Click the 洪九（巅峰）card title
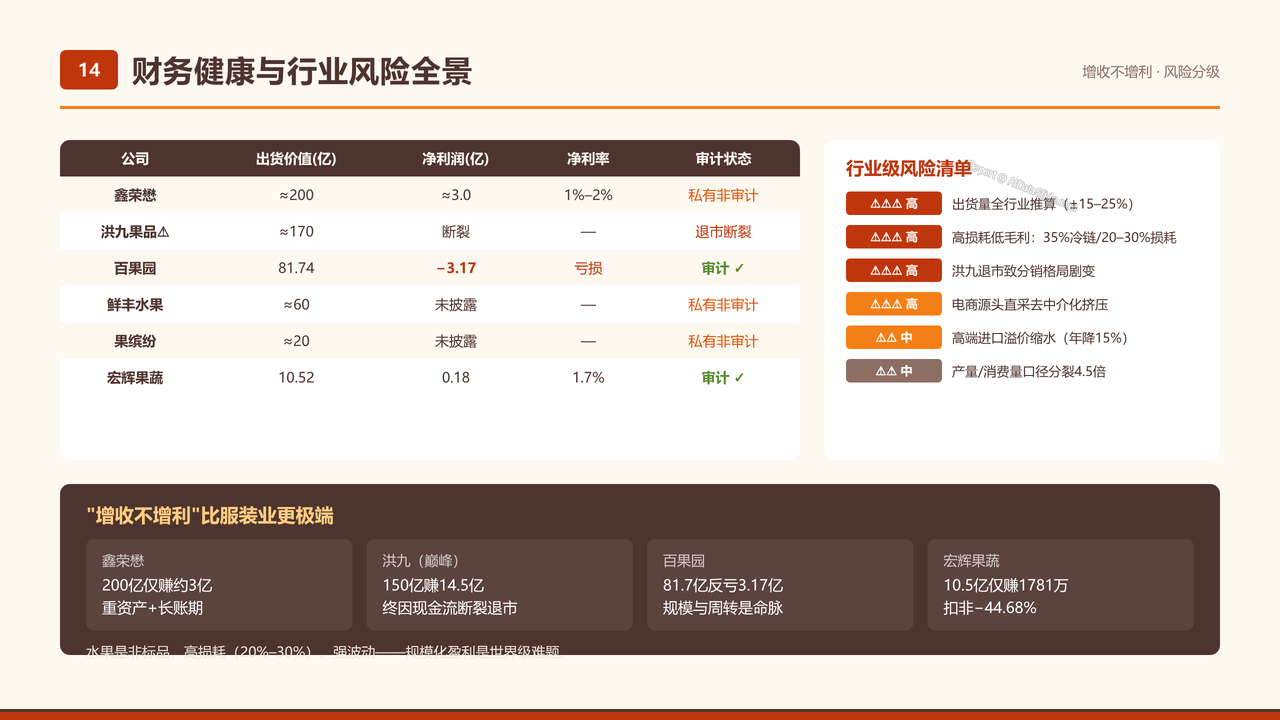 tap(420, 561)
